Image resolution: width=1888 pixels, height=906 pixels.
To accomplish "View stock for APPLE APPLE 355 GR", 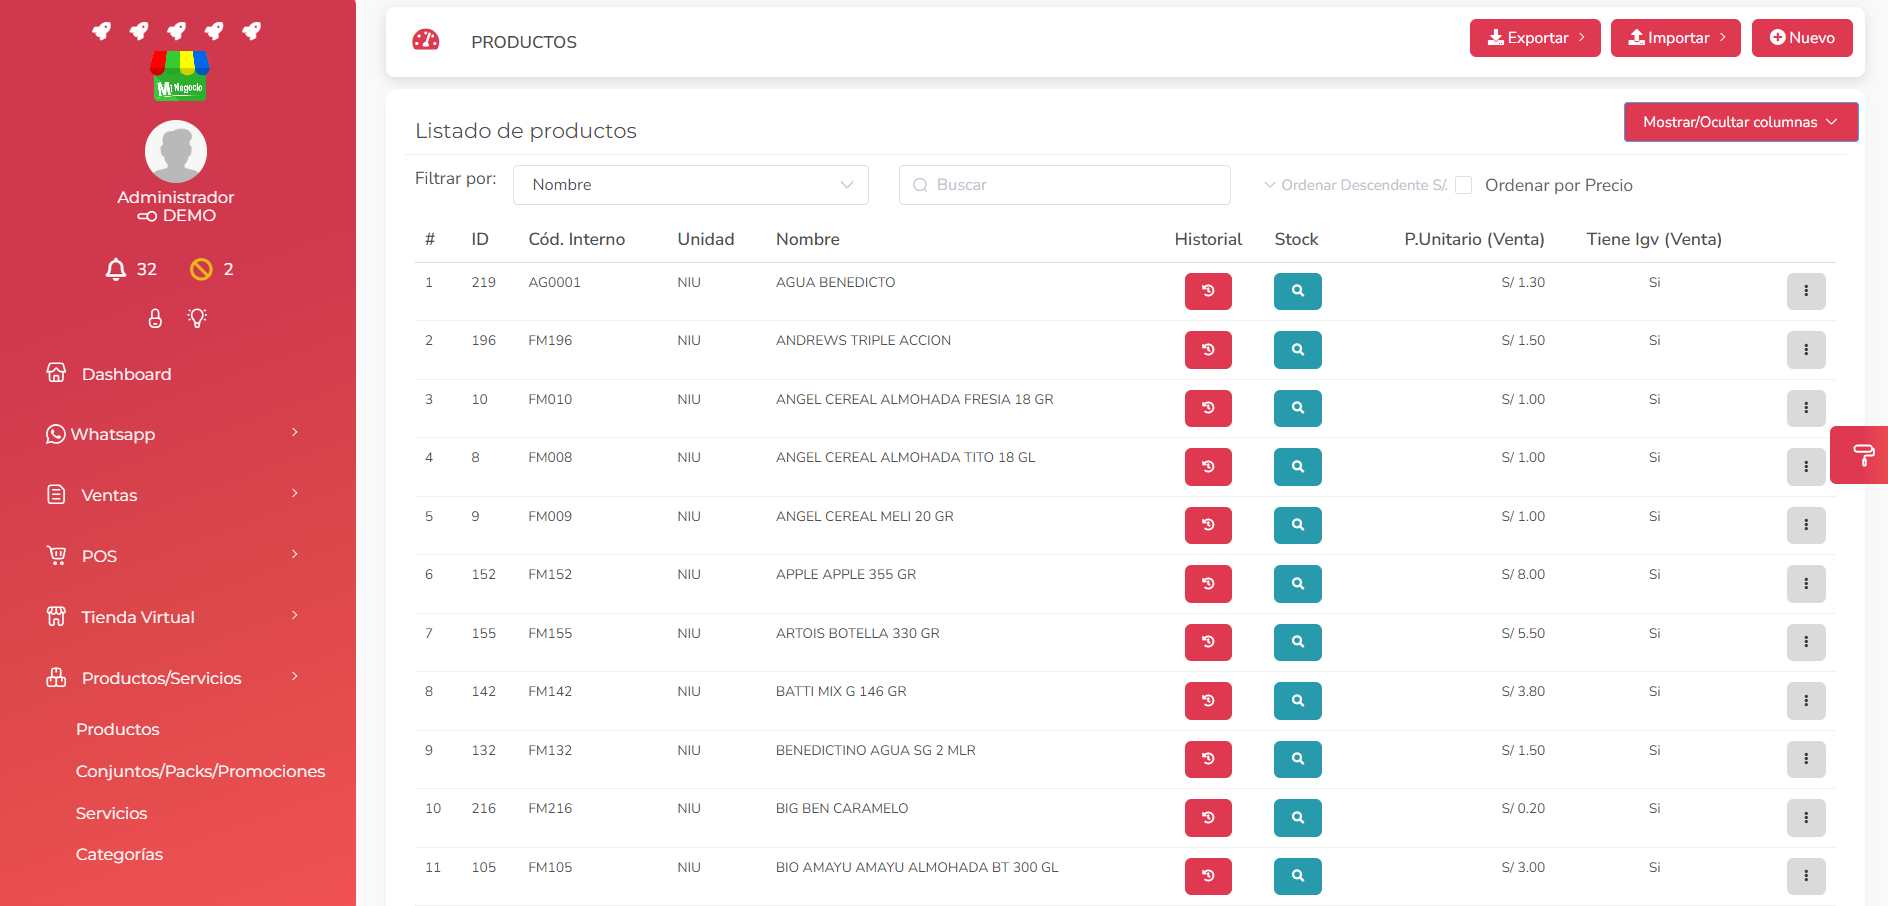I will (x=1297, y=584).
